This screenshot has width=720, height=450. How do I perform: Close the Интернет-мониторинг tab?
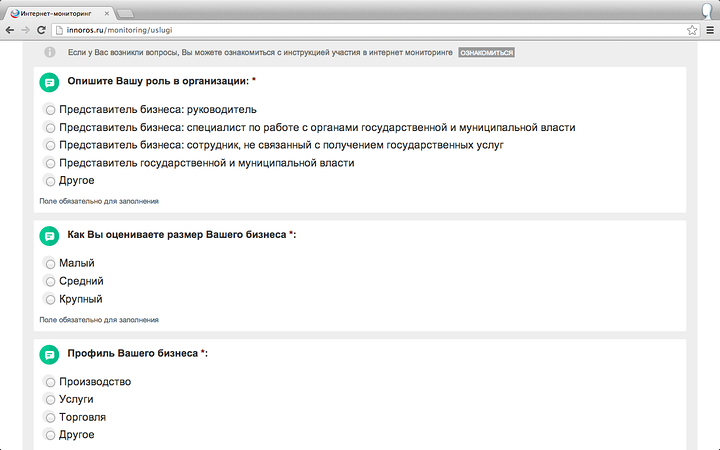click(x=107, y=13)
